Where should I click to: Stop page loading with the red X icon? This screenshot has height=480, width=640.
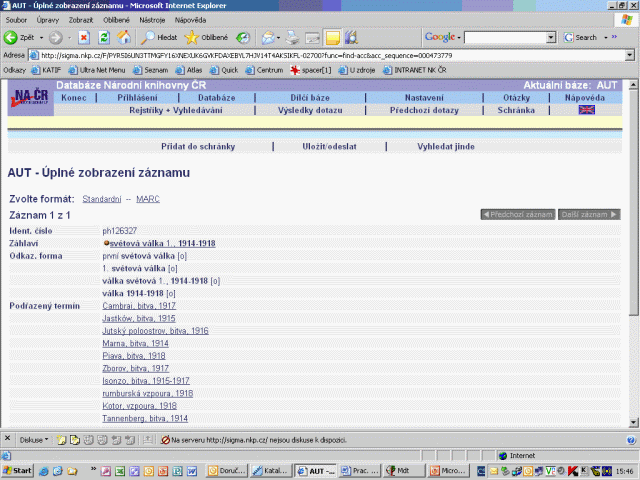[84, 38]
